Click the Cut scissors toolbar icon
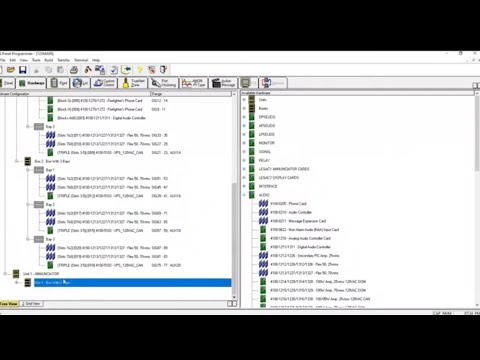Screen dimensions: 480x360 coord(36,70)
